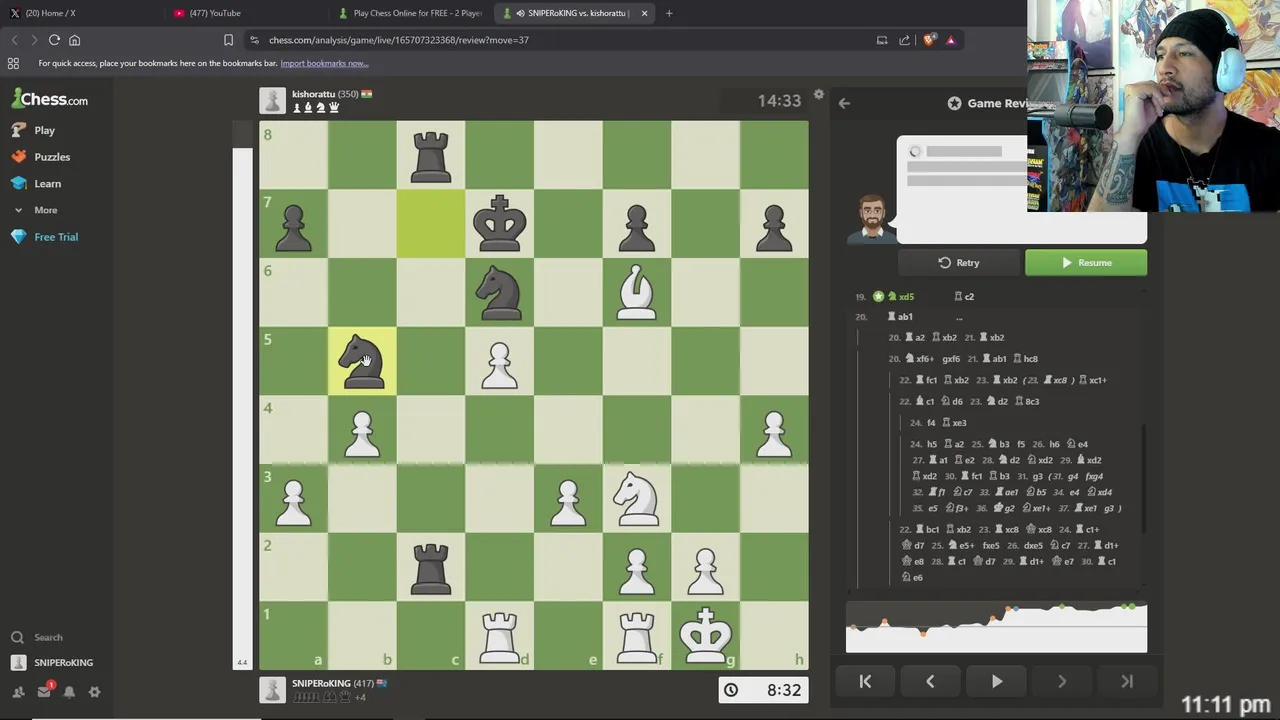Open the Search field in sidebar

pos(48,637)
